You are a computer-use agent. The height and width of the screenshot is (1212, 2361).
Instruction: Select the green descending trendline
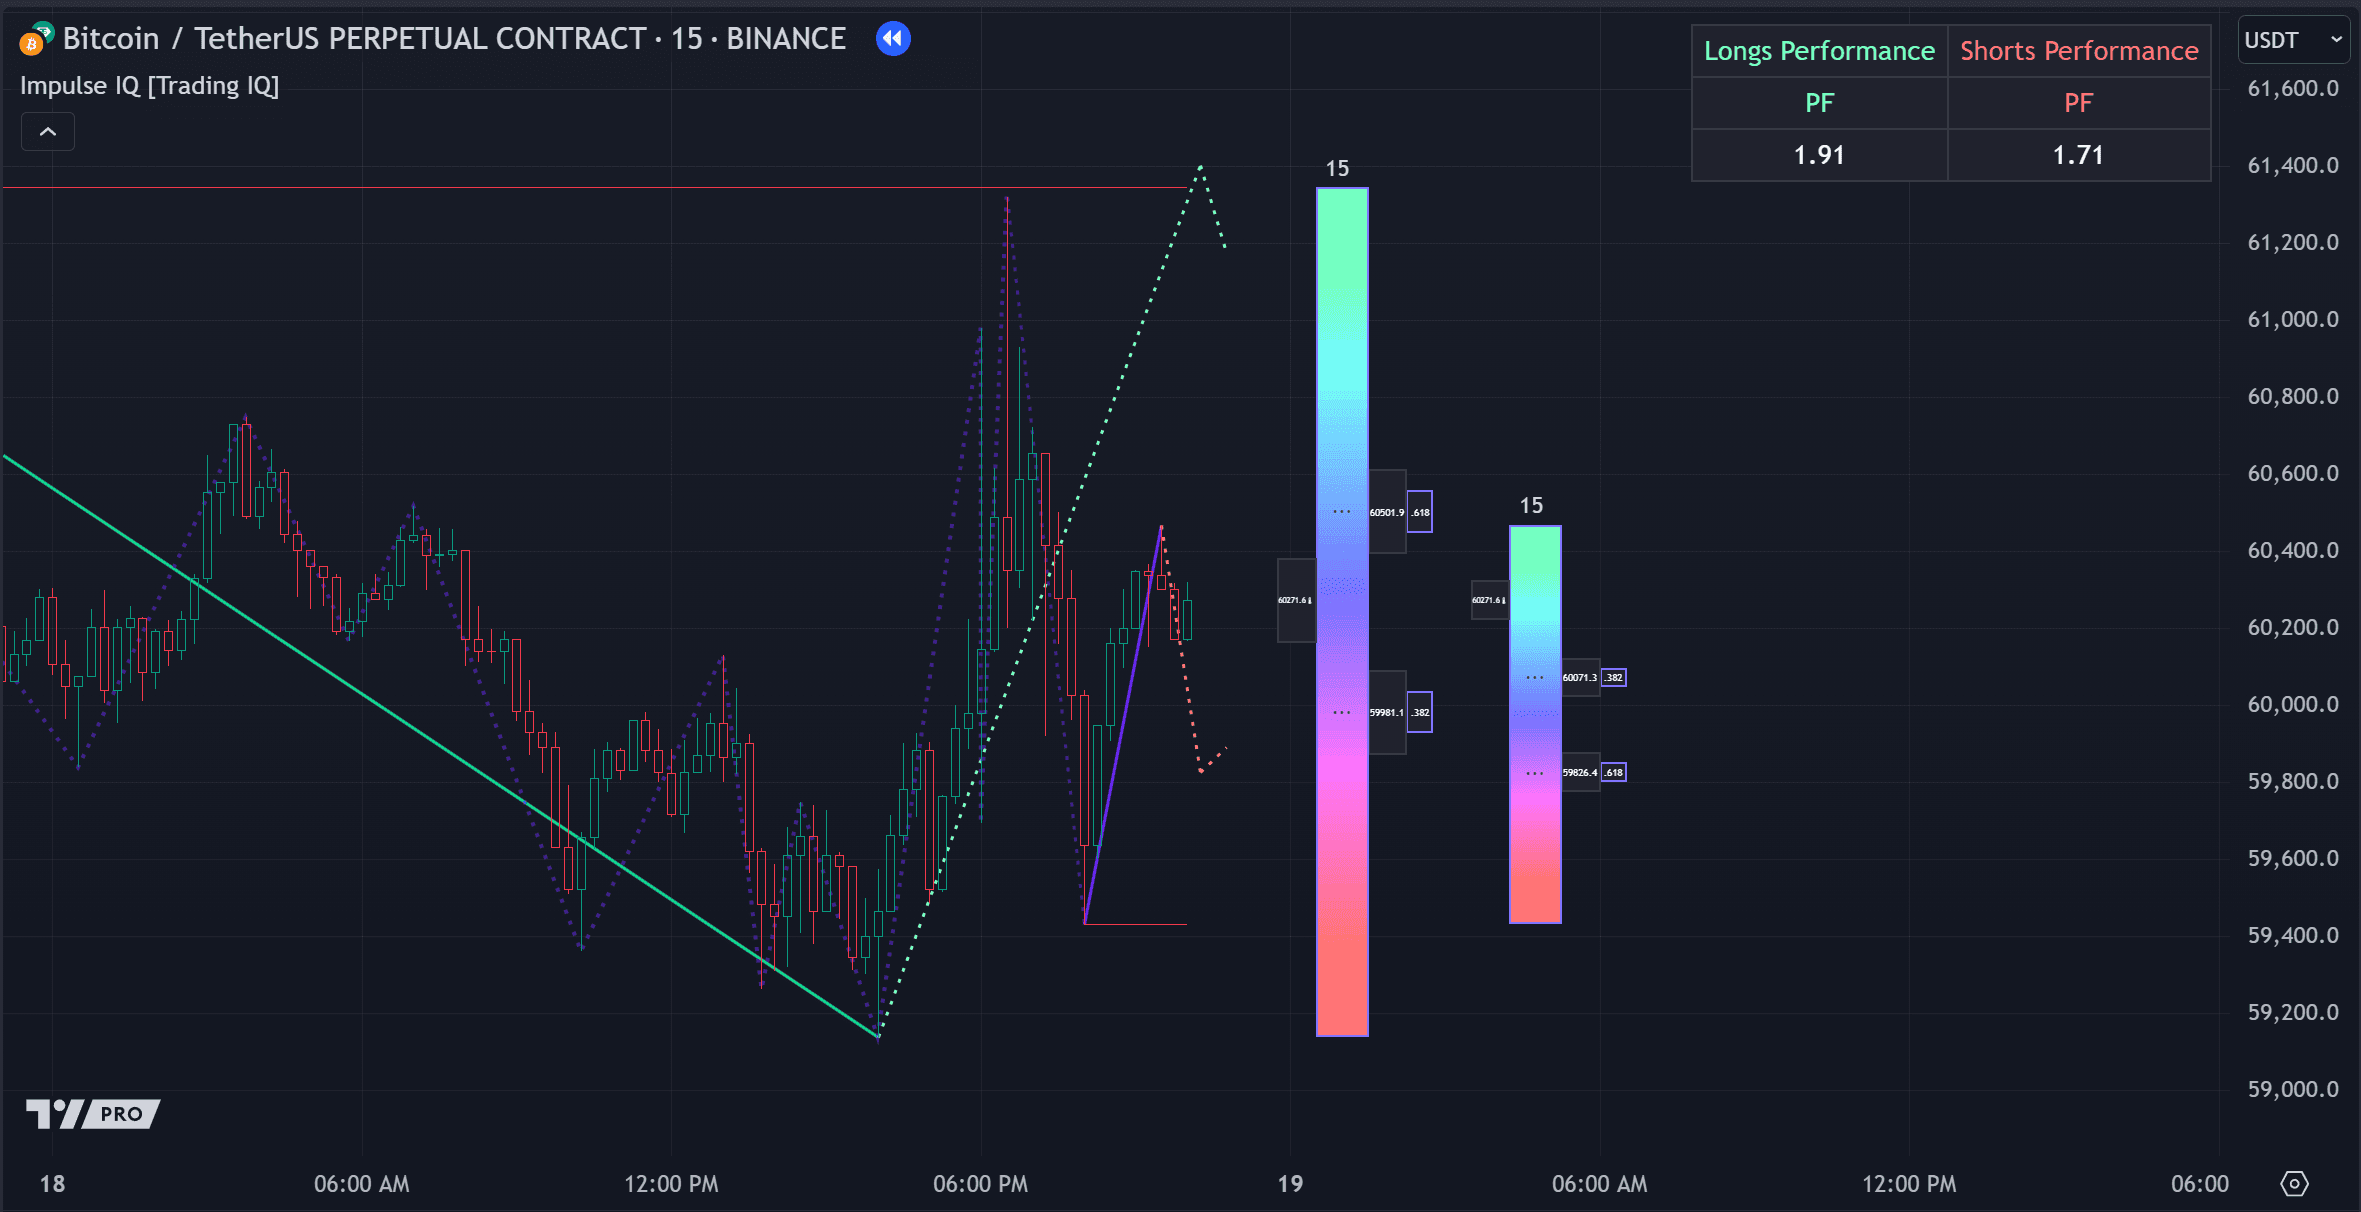400,720
